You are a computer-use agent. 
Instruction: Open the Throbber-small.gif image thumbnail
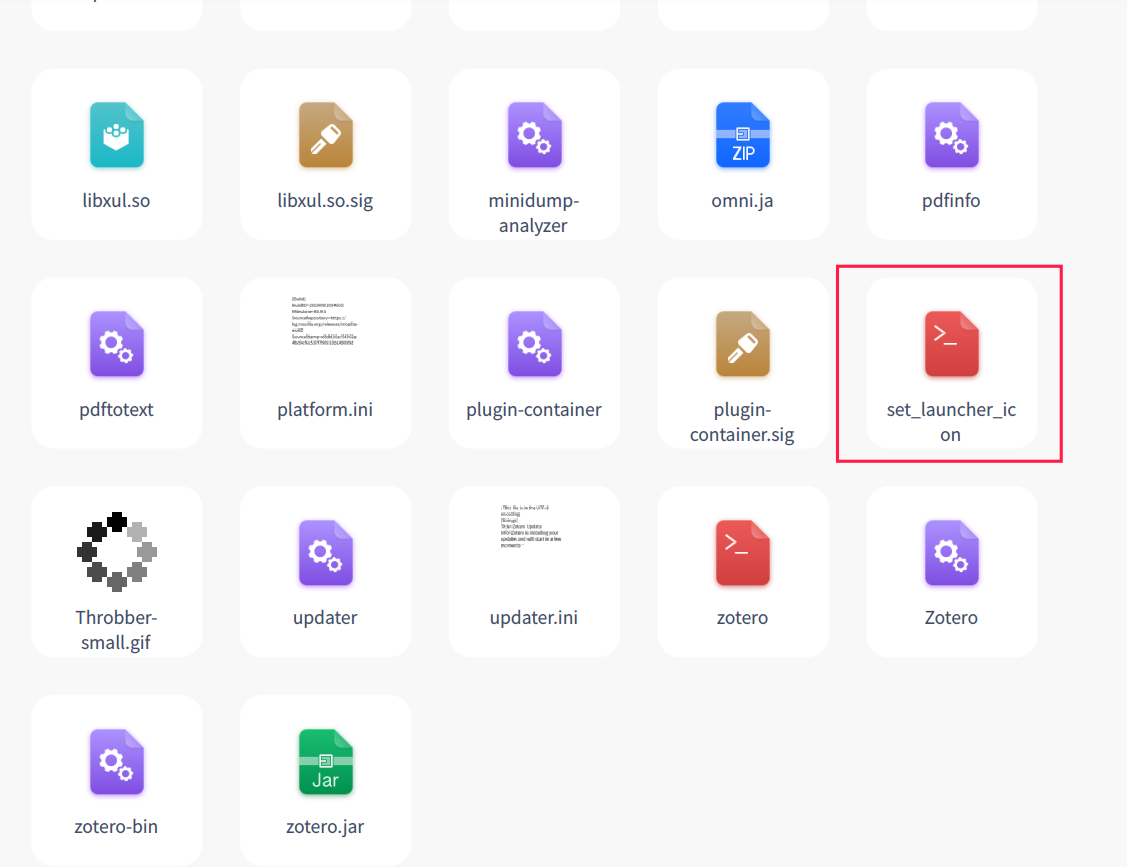(x=116, y=551)
